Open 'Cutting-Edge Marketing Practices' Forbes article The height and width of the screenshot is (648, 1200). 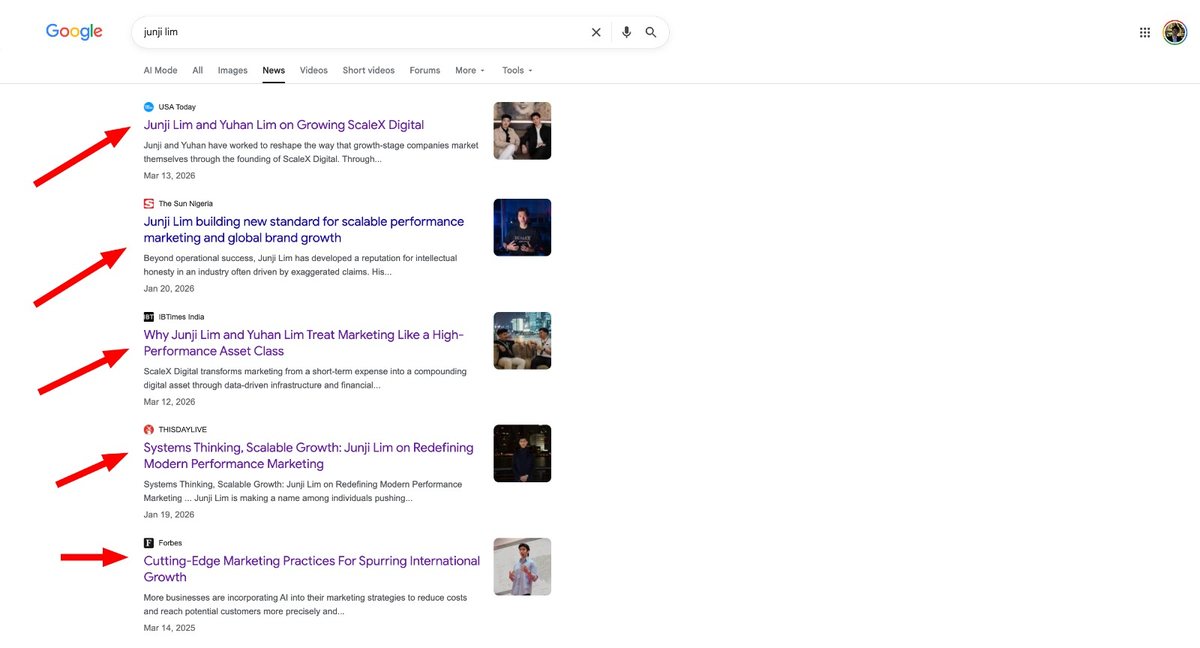312,569
